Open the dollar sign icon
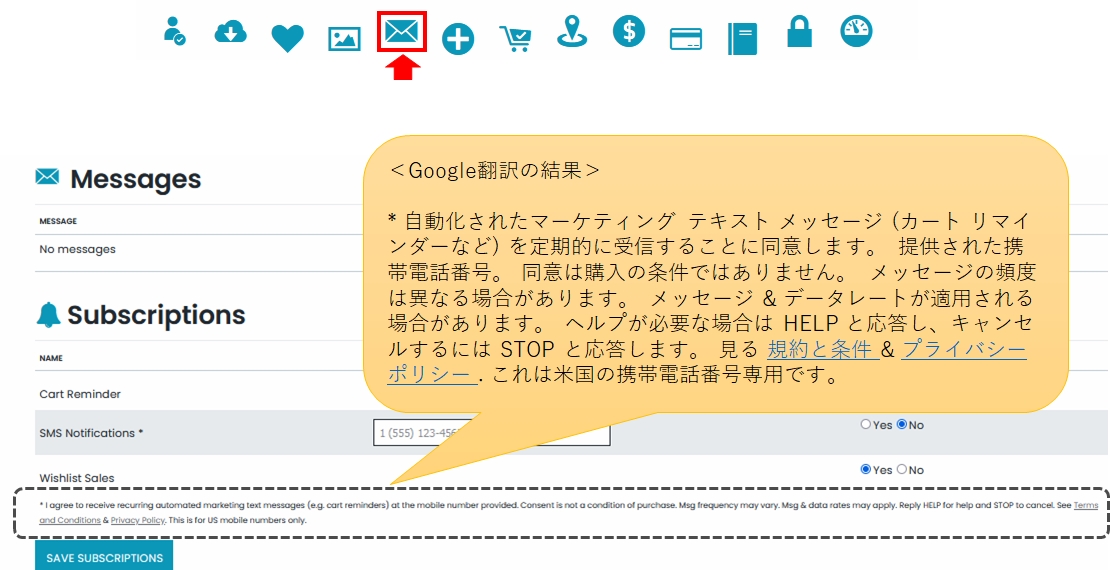Viewport: 1110px width, 570px height. [629, 31]
